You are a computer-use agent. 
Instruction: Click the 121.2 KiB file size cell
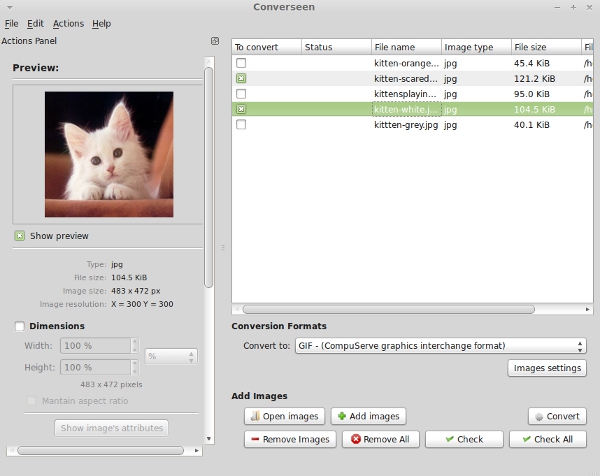(x=534, y=78)
